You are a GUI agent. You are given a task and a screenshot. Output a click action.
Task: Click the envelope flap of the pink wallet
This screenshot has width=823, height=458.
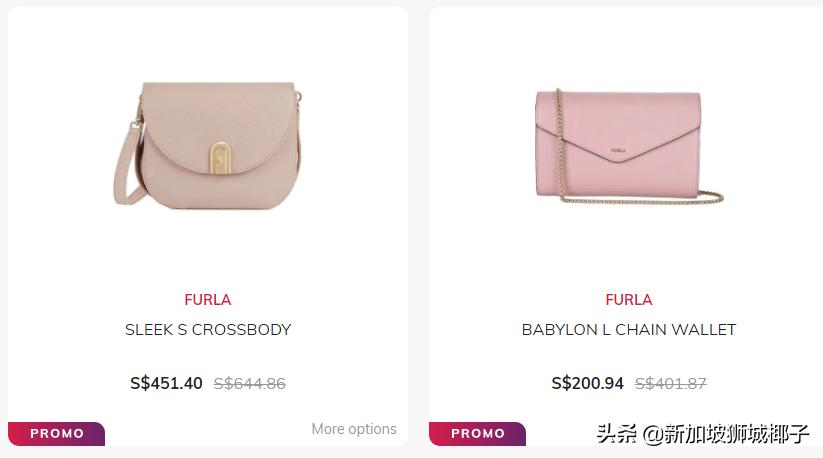[x=618, y=125]
